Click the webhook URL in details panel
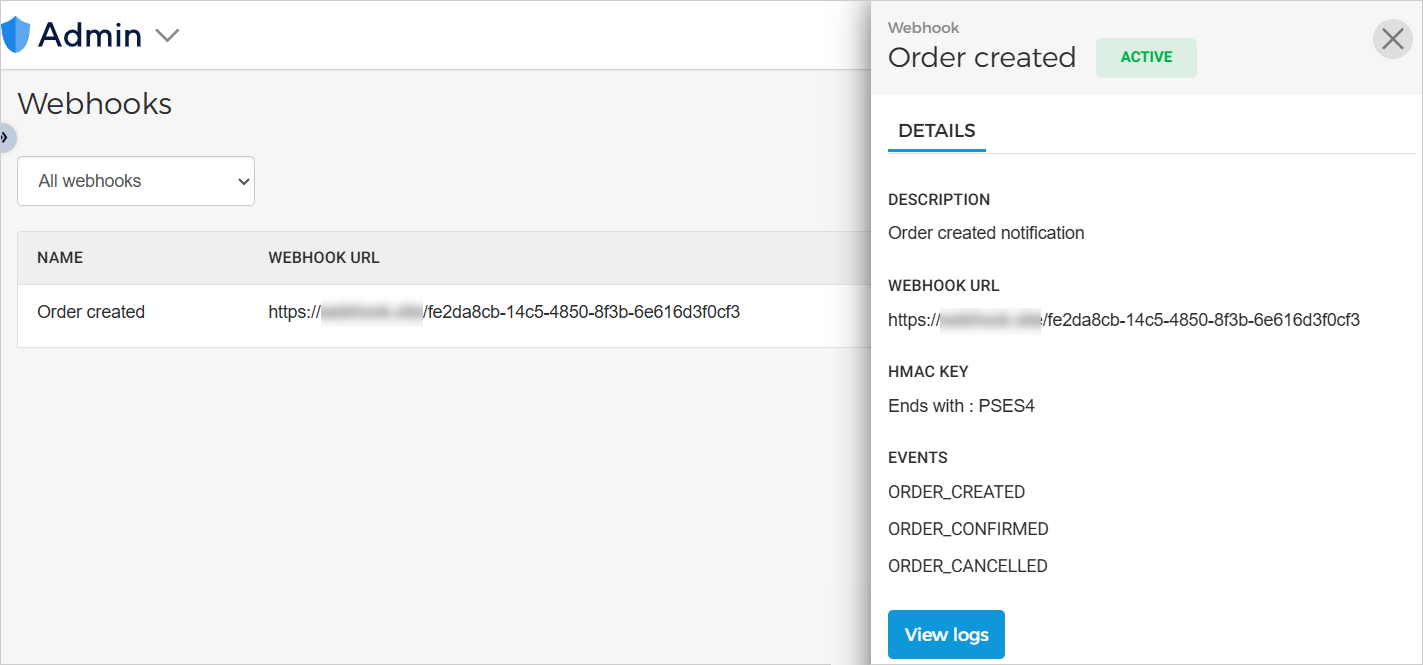This screenshot has width=1423, height=665. [1123, 320]
